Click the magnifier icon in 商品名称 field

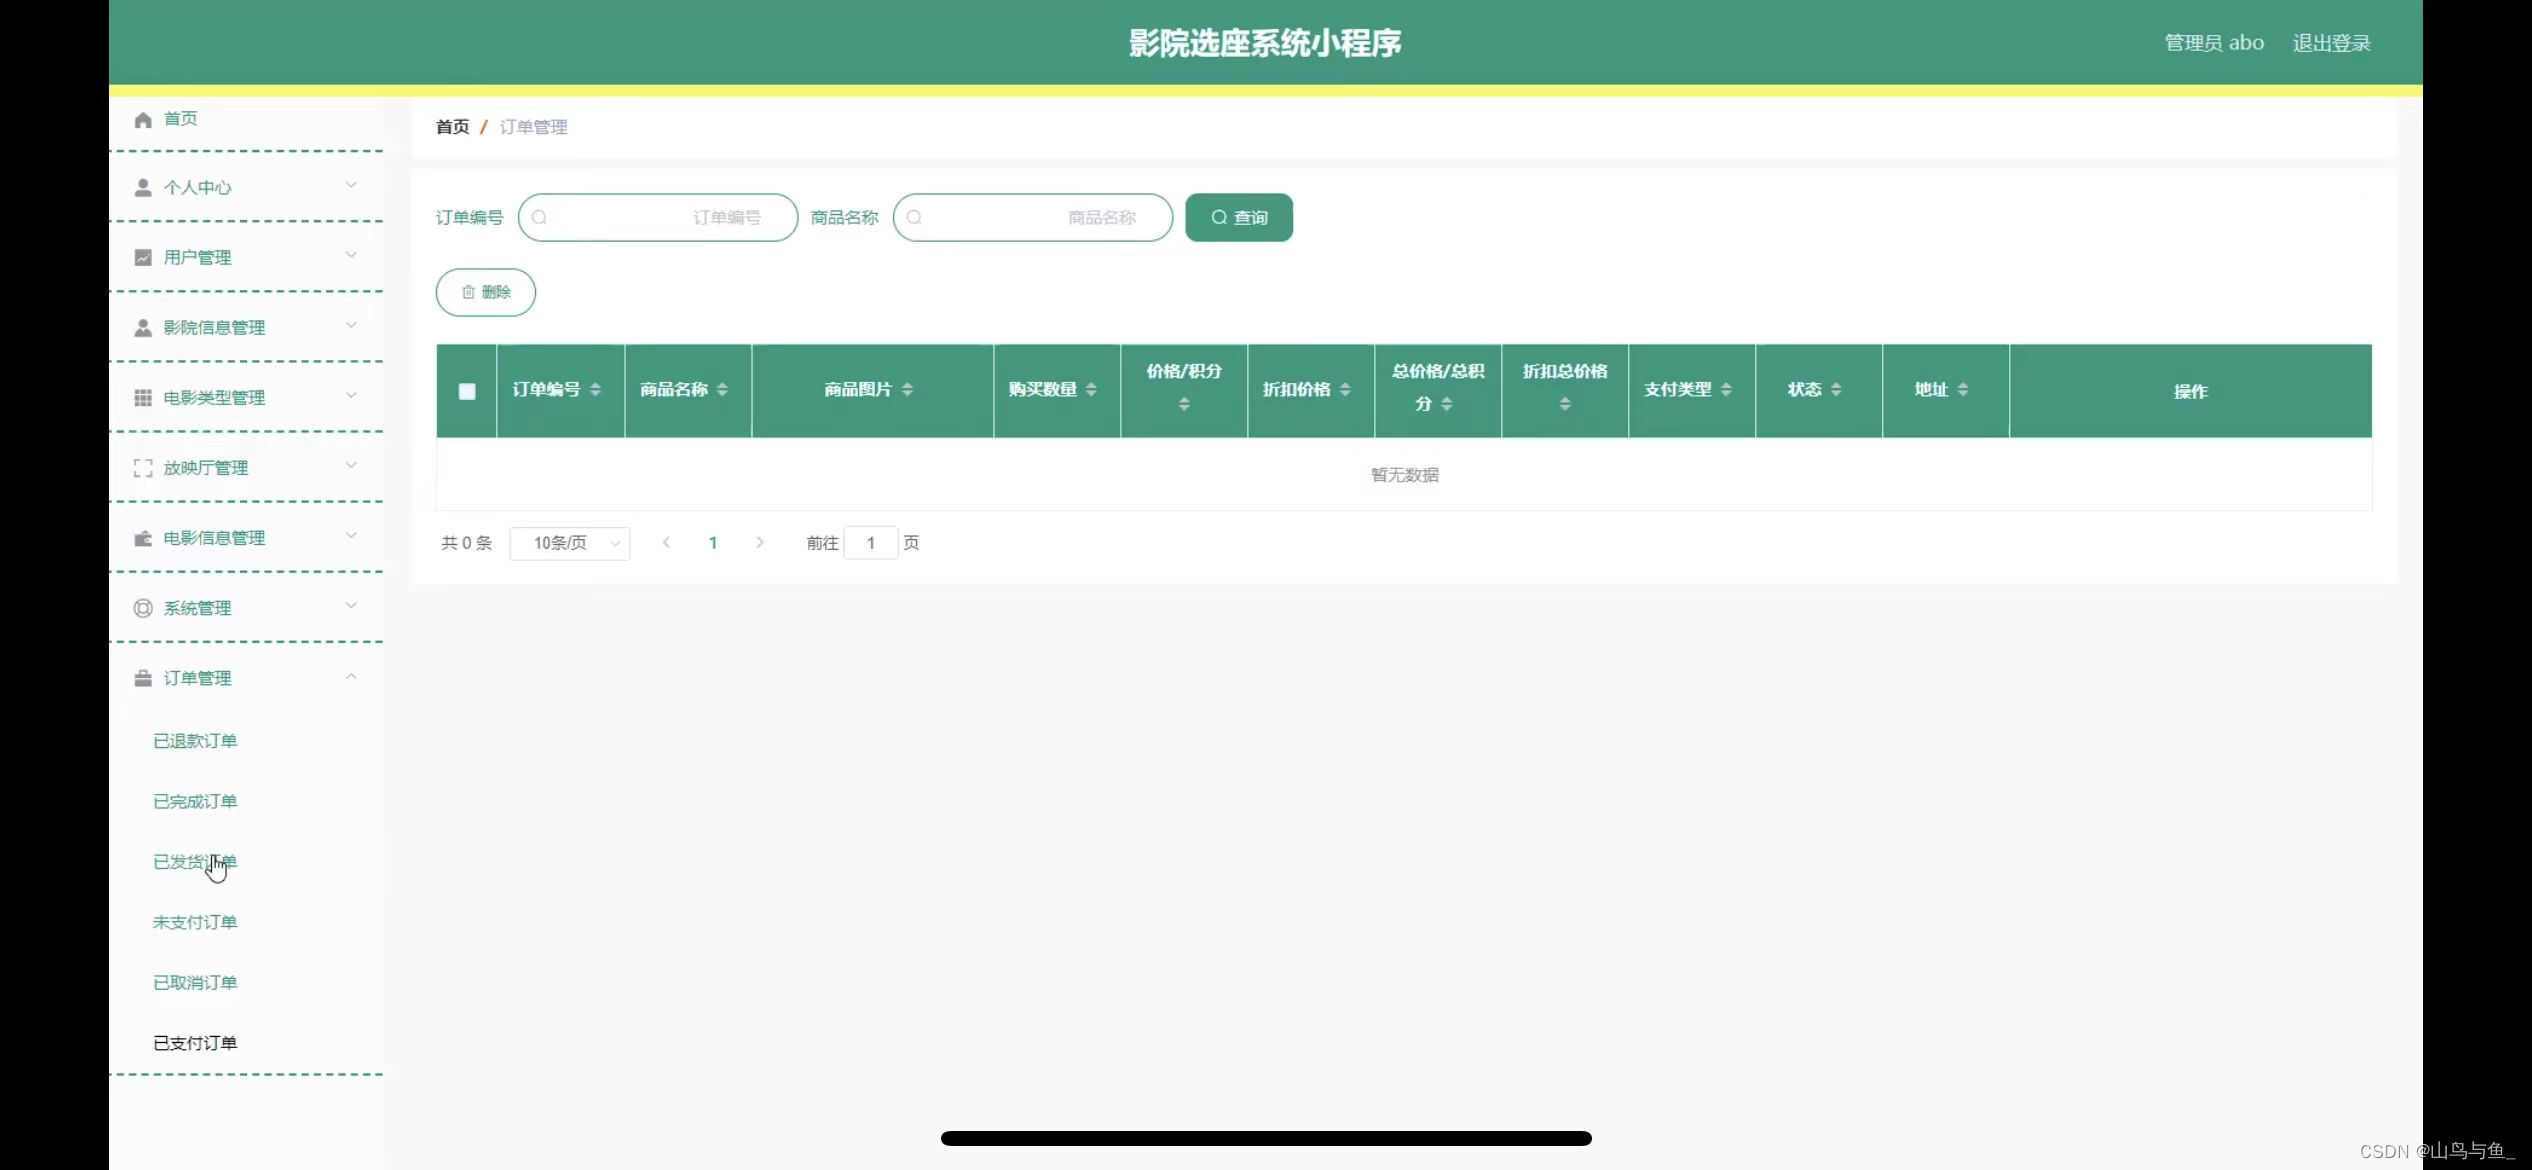914,217
